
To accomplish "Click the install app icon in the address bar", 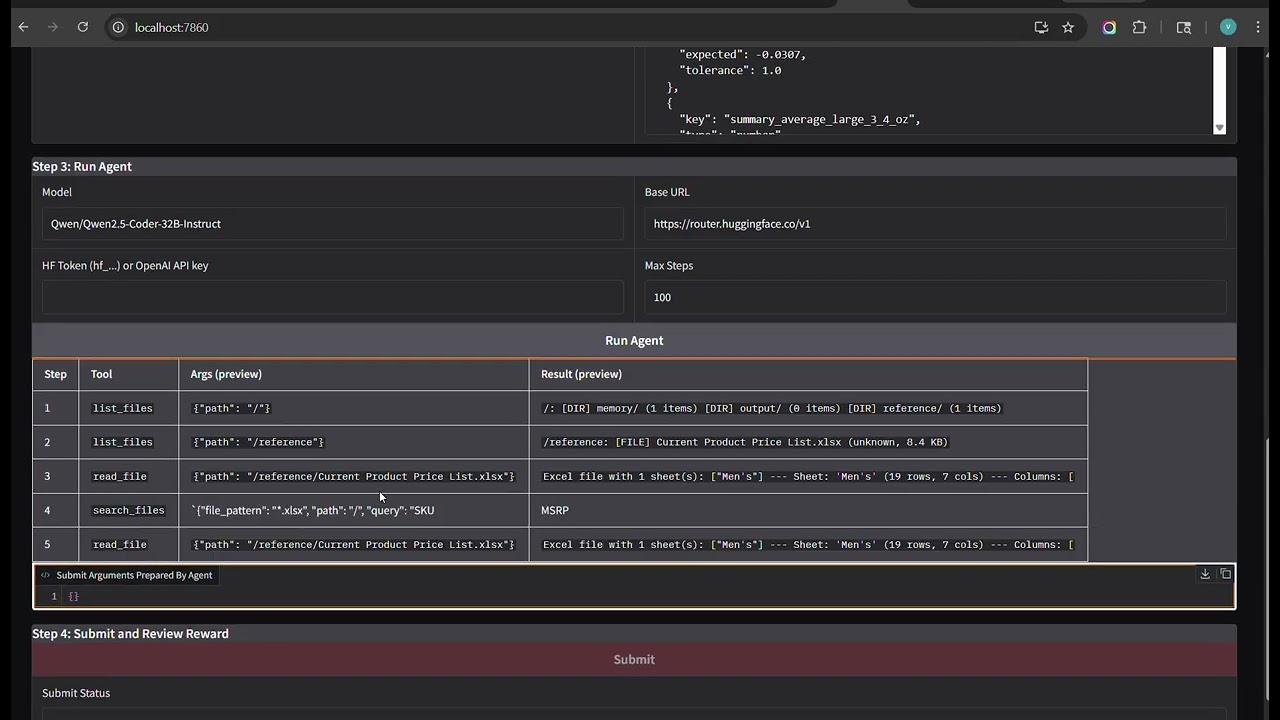I will tap(1041, 27).
